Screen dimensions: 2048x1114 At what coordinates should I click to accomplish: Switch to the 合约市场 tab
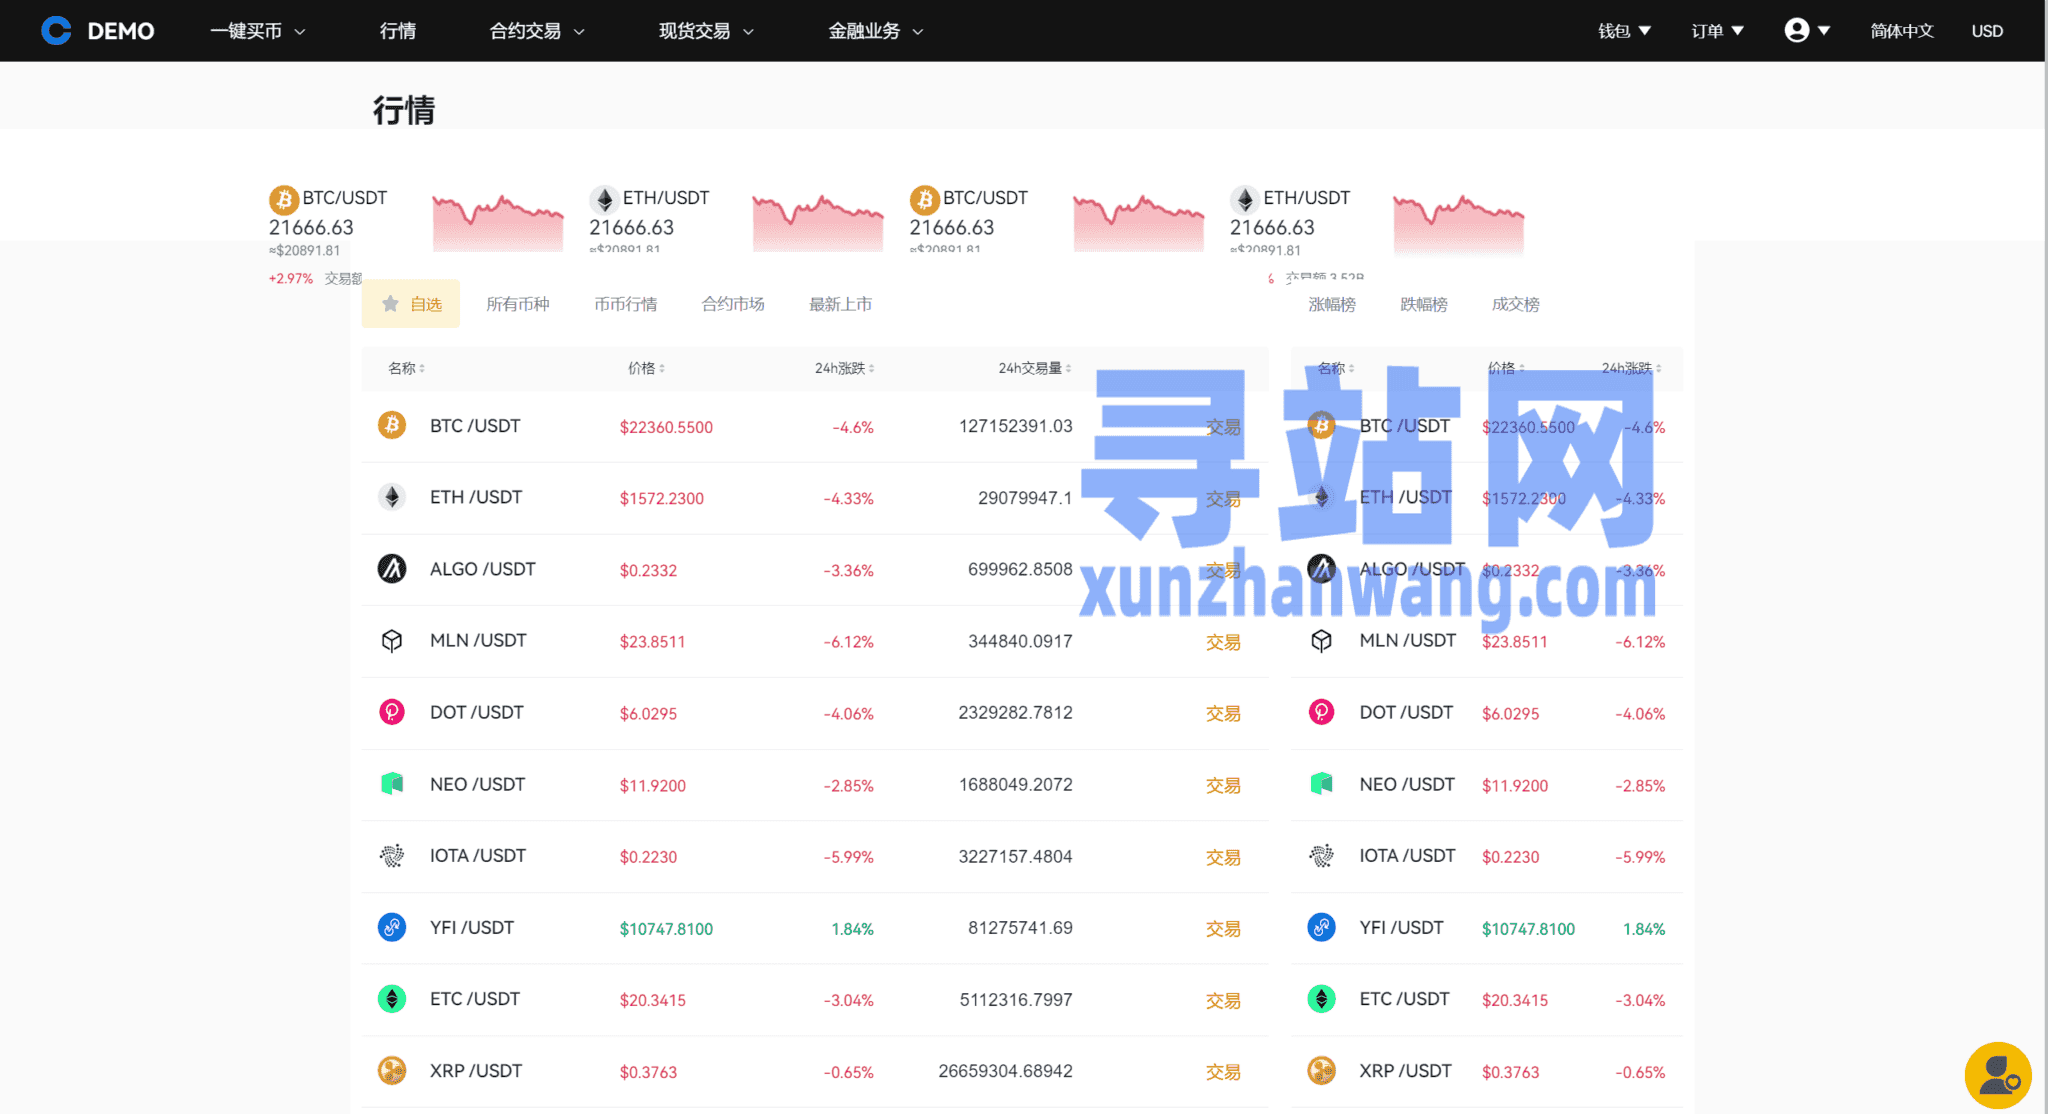[733, 304]
